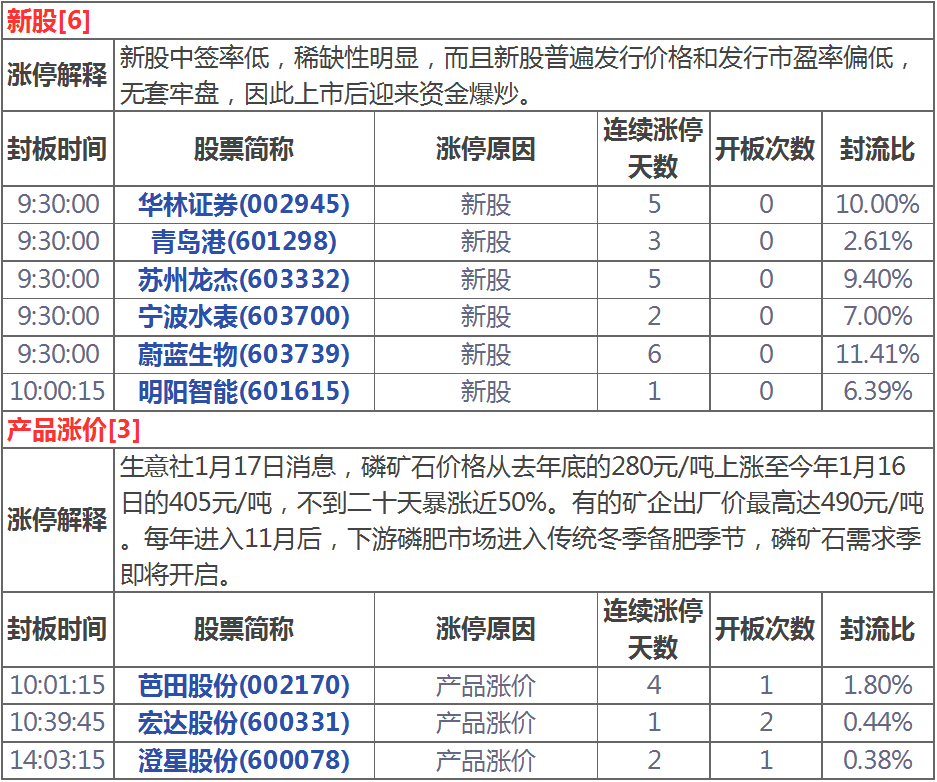Viewport: 937px width, 782px height.
Task: Open the 澄星股份(600078) stock link
Action: pyautogui.click(x=244, y=760)
